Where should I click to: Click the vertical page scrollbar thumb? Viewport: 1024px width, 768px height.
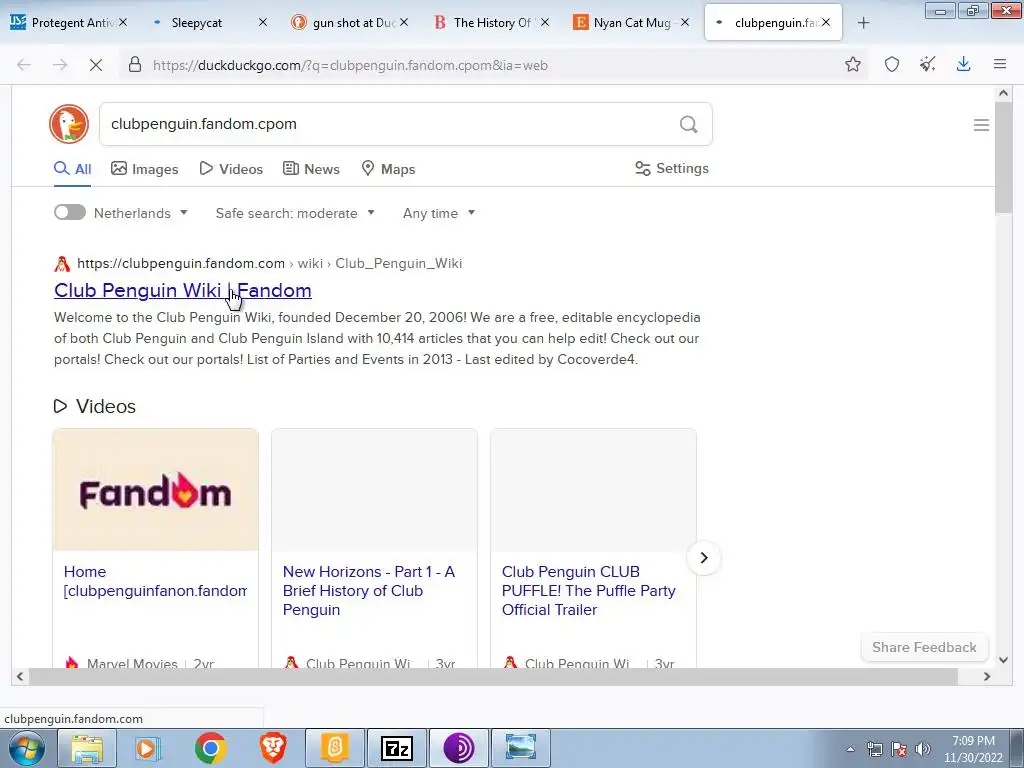click(x=1003, y=157)
